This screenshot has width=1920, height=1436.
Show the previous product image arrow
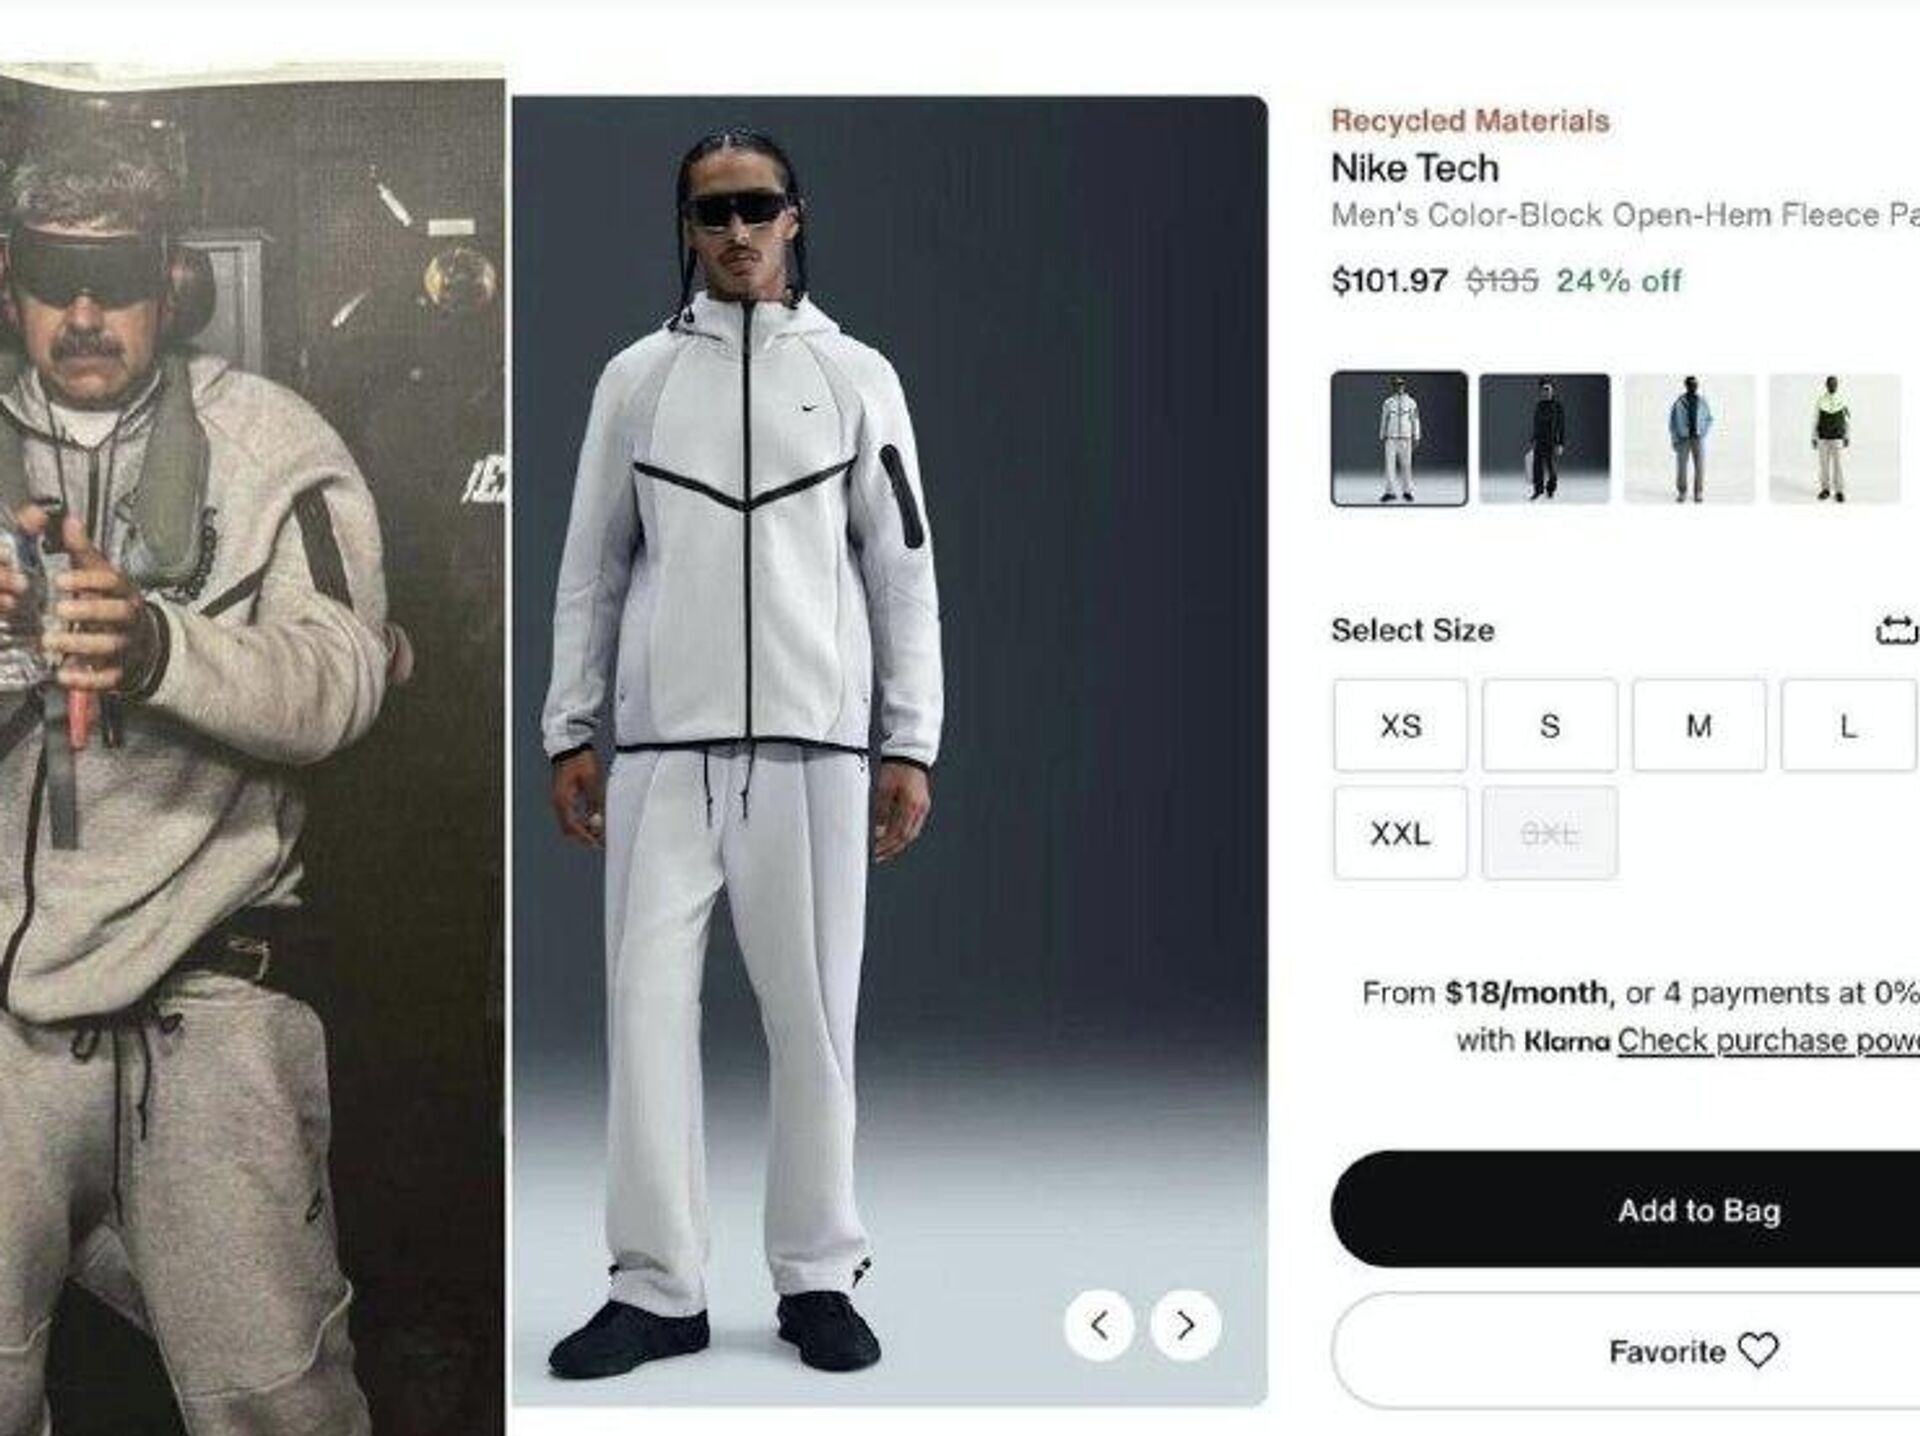[1099, 1326]
